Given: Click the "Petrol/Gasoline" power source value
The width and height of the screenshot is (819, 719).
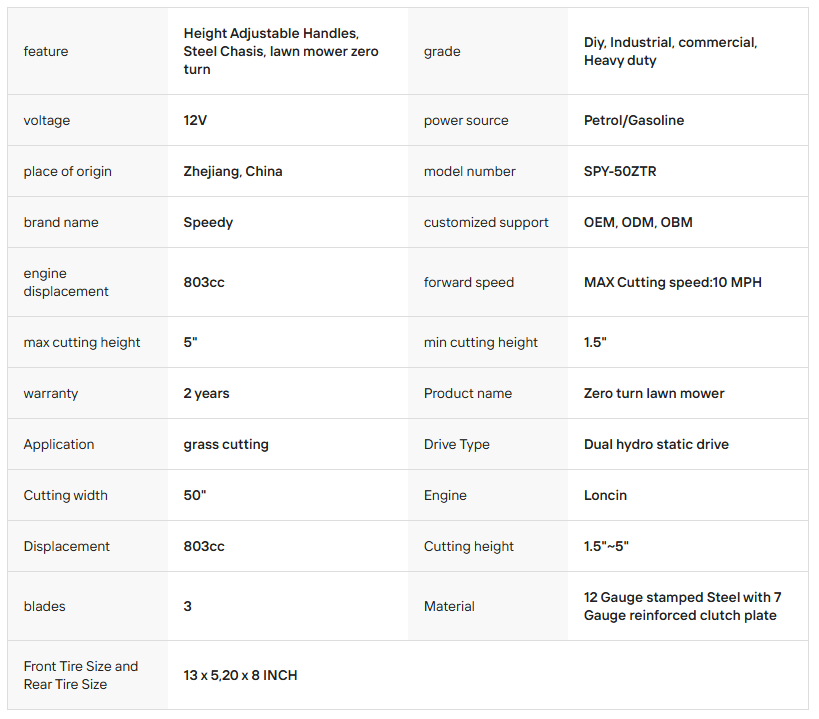Looking at the screenshot, I should click(x=634, y=120).
